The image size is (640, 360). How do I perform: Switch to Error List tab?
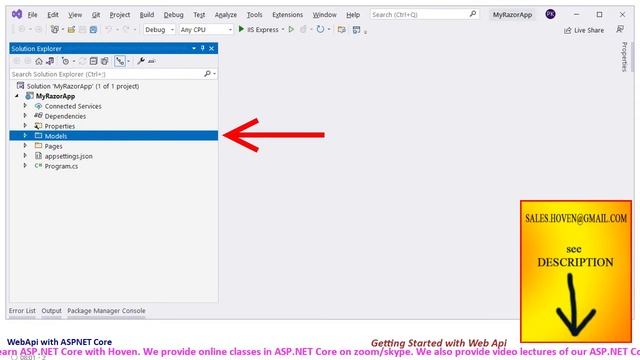click(x=22, y=311)
